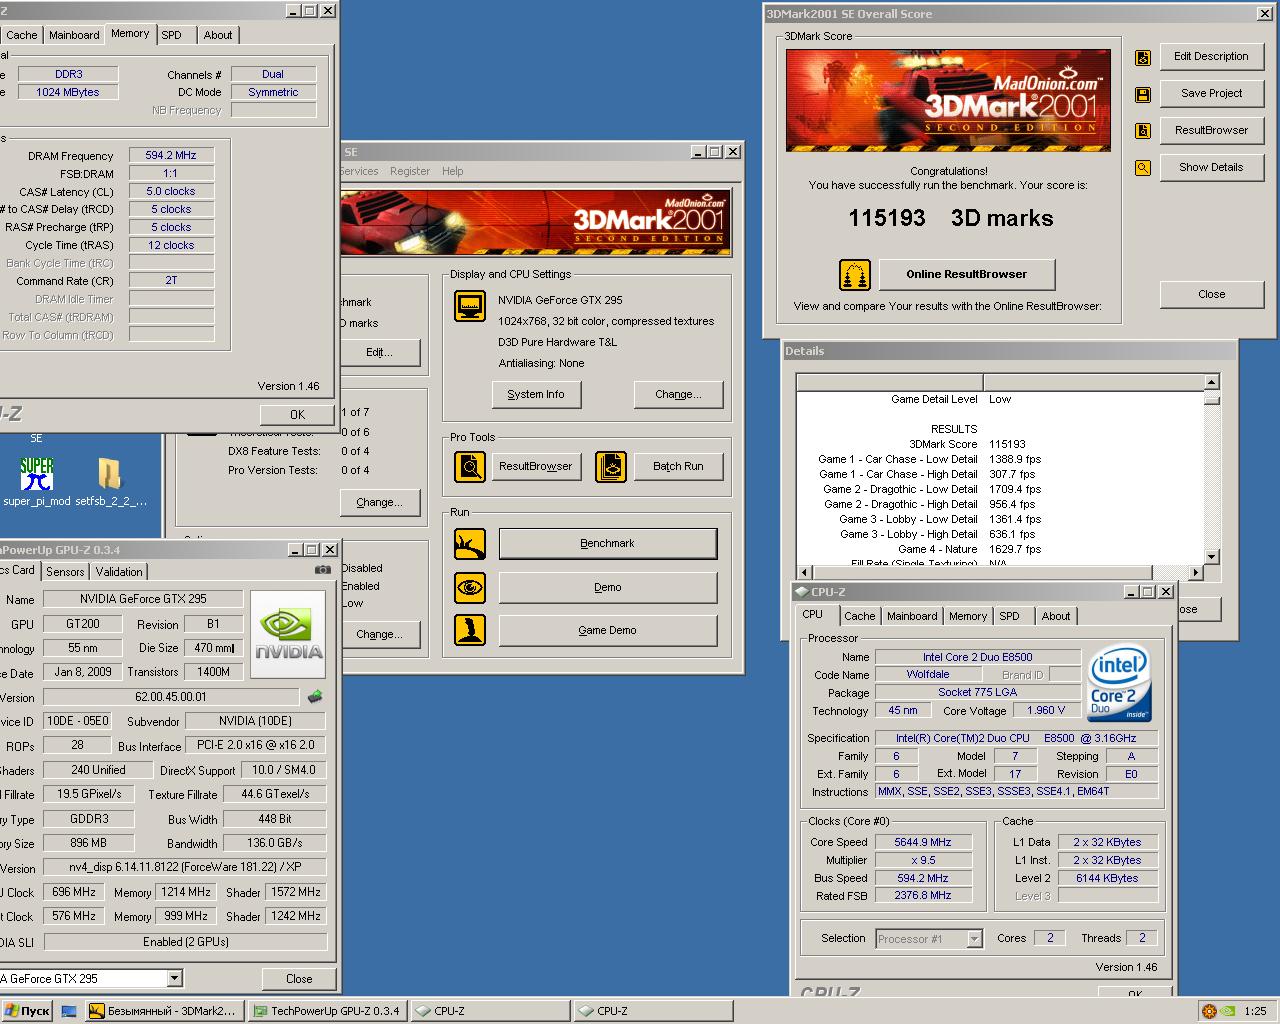
Task: Click the Core Speed 5644.9 MHz field
Action: pos(922,842)
